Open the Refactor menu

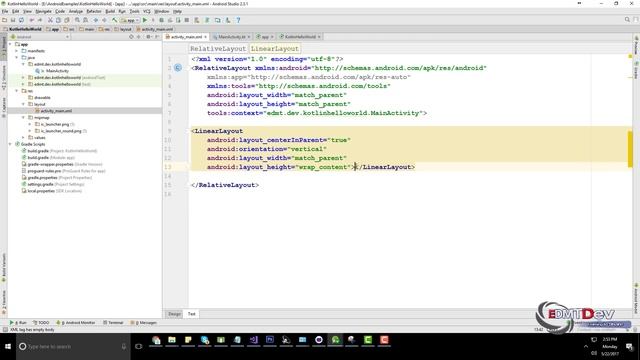(94, 11)
